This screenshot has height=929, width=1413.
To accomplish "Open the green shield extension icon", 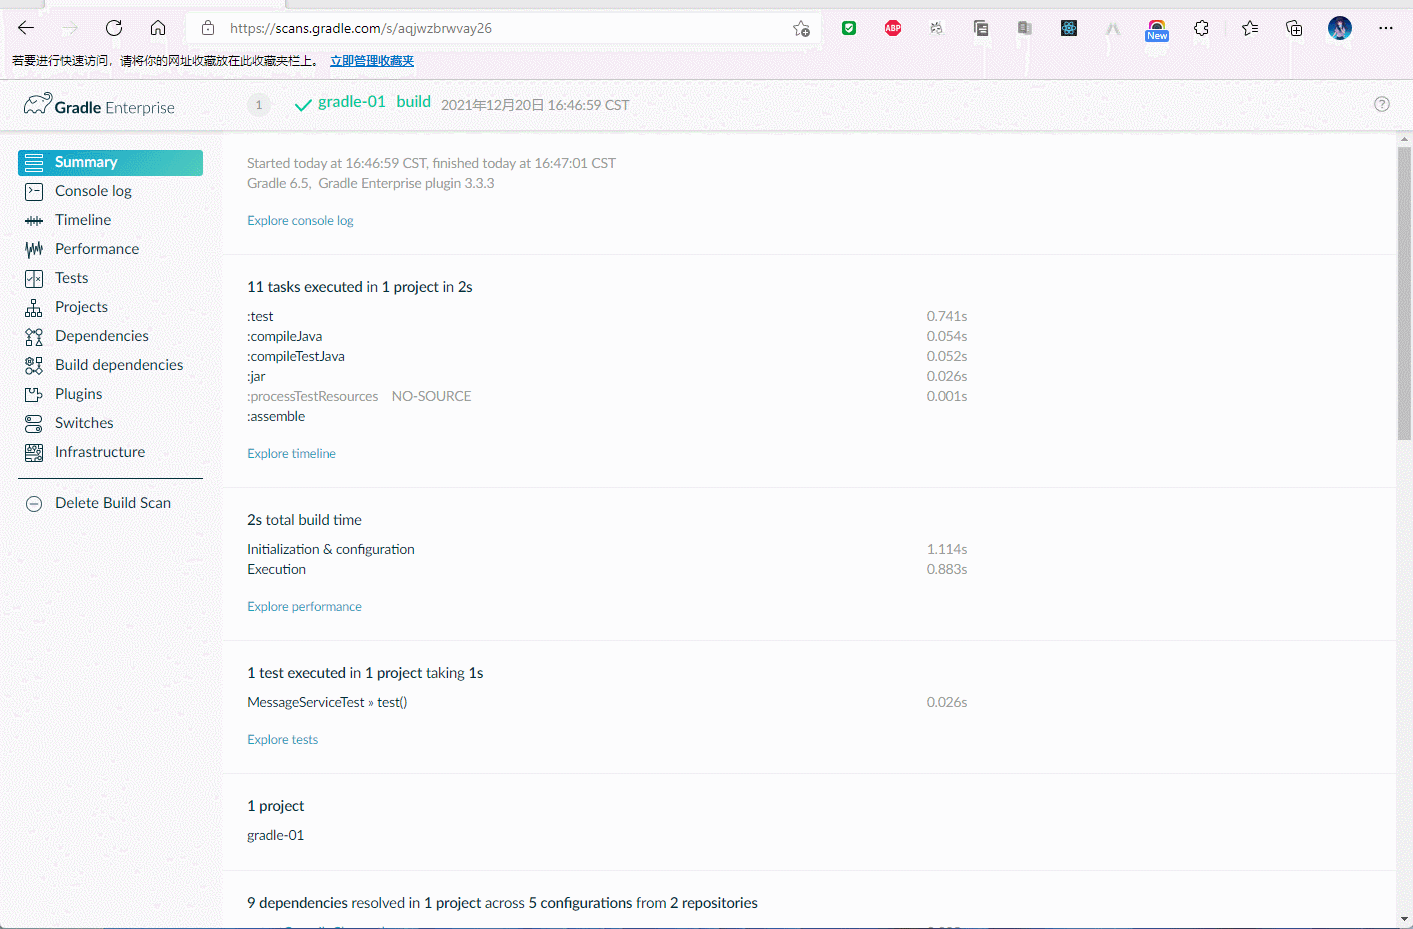I will (x=849, y=28).
